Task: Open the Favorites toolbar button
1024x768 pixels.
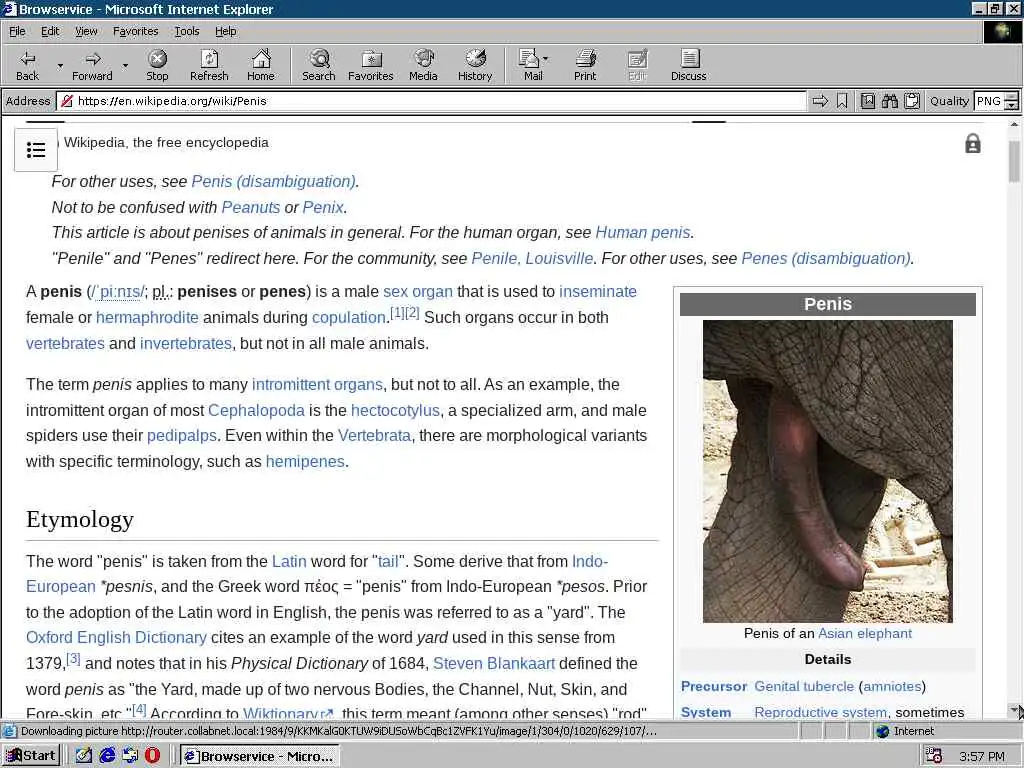Action: pyautogui.click(x=371, y=65)
